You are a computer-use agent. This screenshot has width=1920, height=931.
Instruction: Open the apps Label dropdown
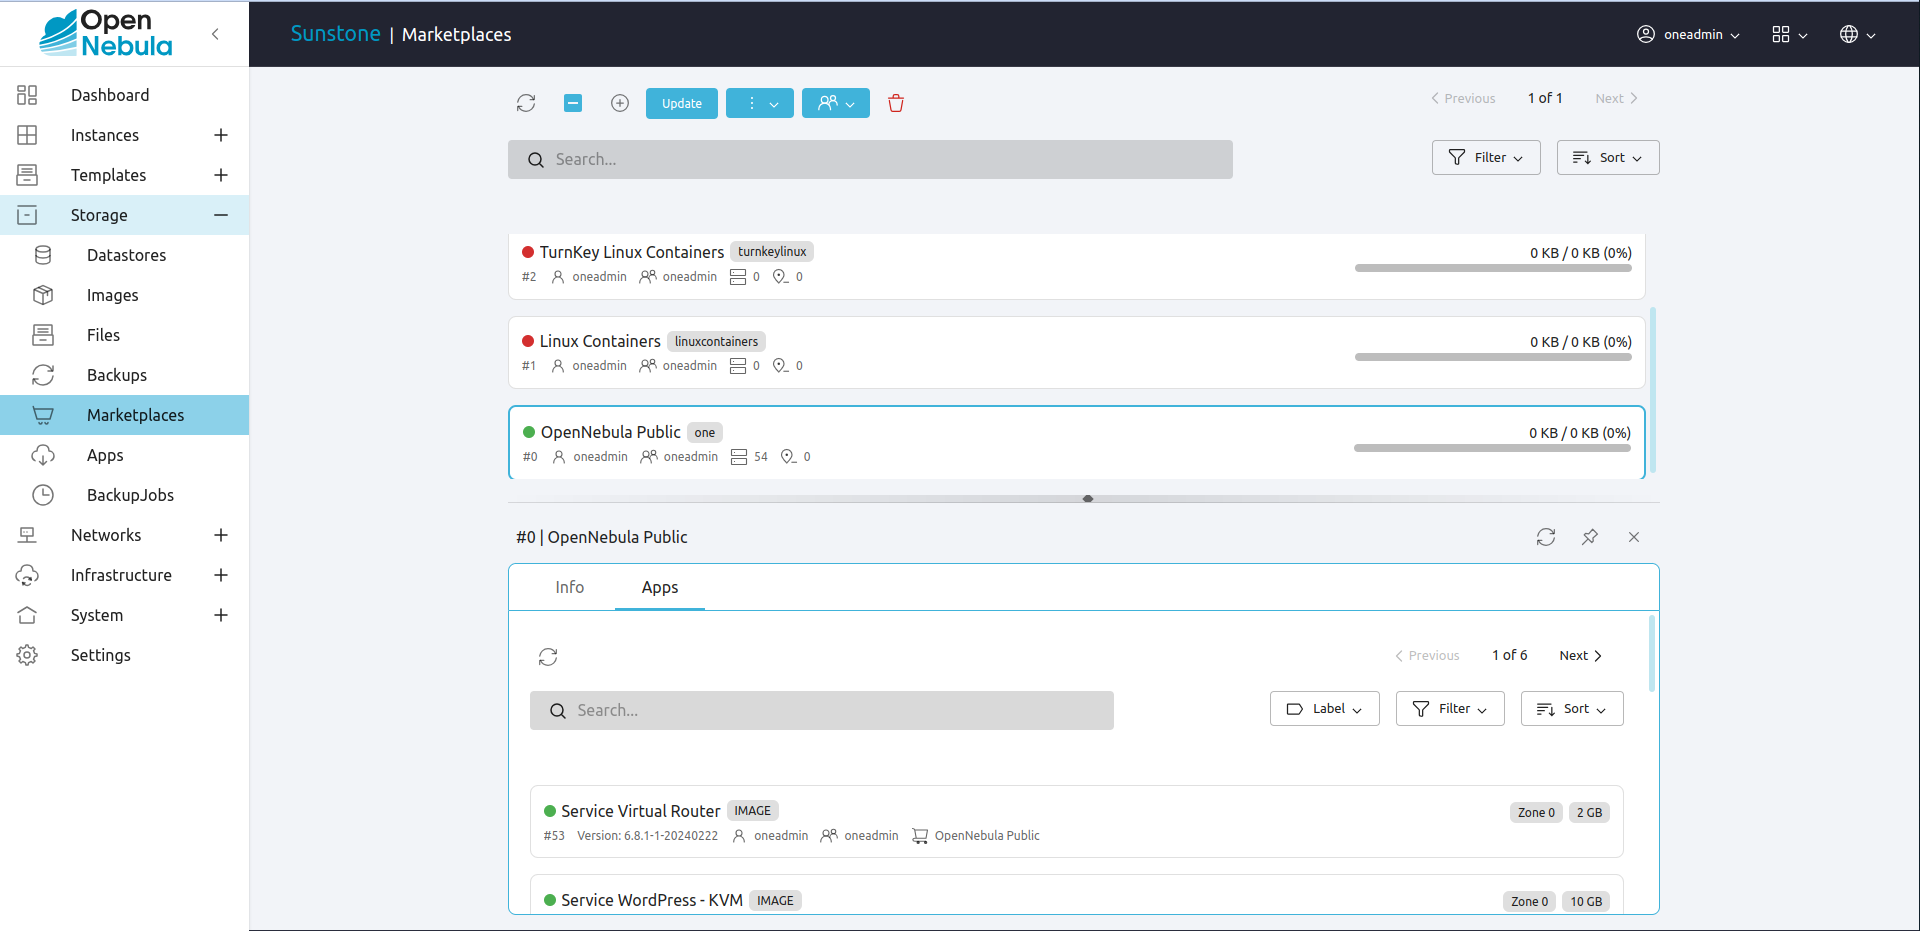pyautogui.click(x=1325, y=708)
